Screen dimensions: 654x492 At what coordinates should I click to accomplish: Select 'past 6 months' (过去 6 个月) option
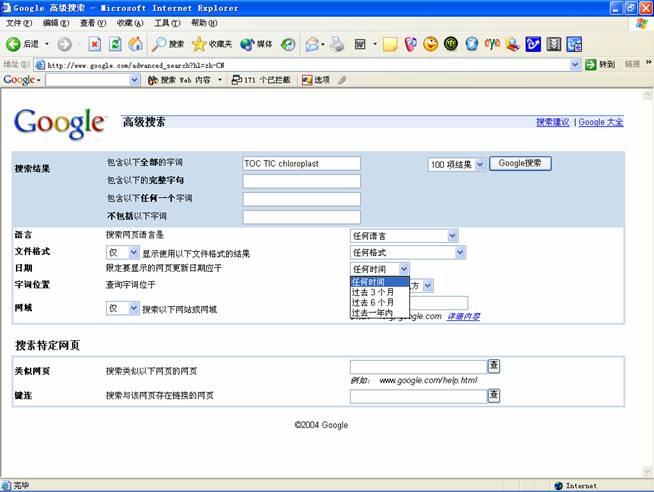[380, 302]
